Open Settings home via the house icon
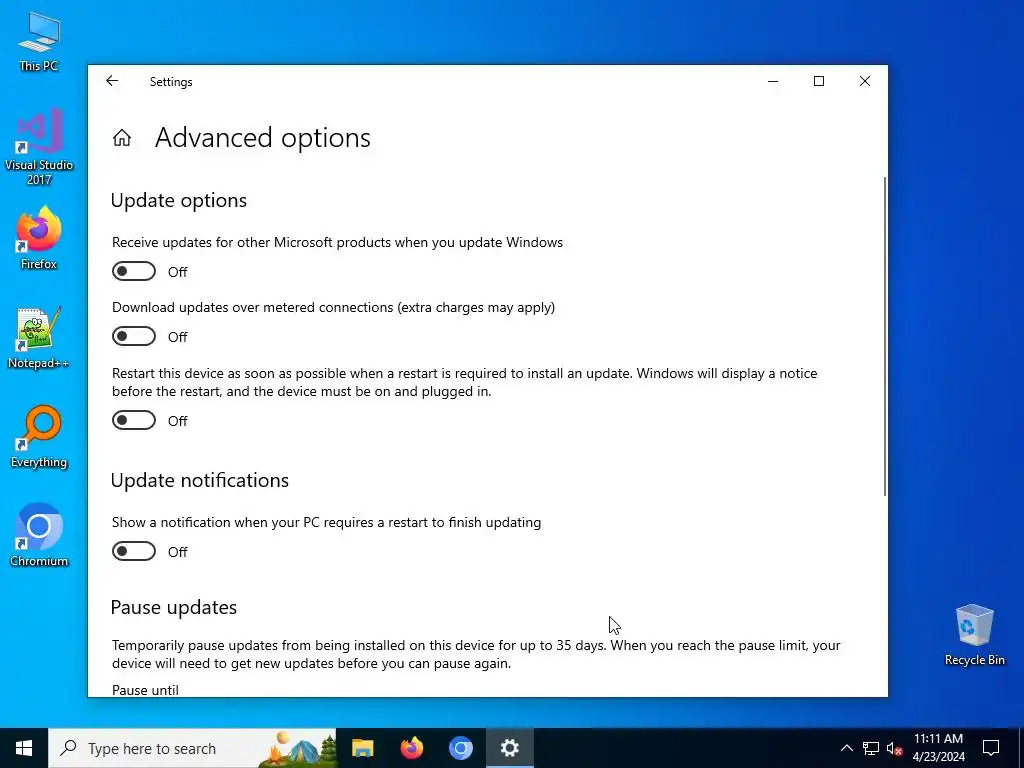This screenshot has height=768, width=1024. click(122, 138)
